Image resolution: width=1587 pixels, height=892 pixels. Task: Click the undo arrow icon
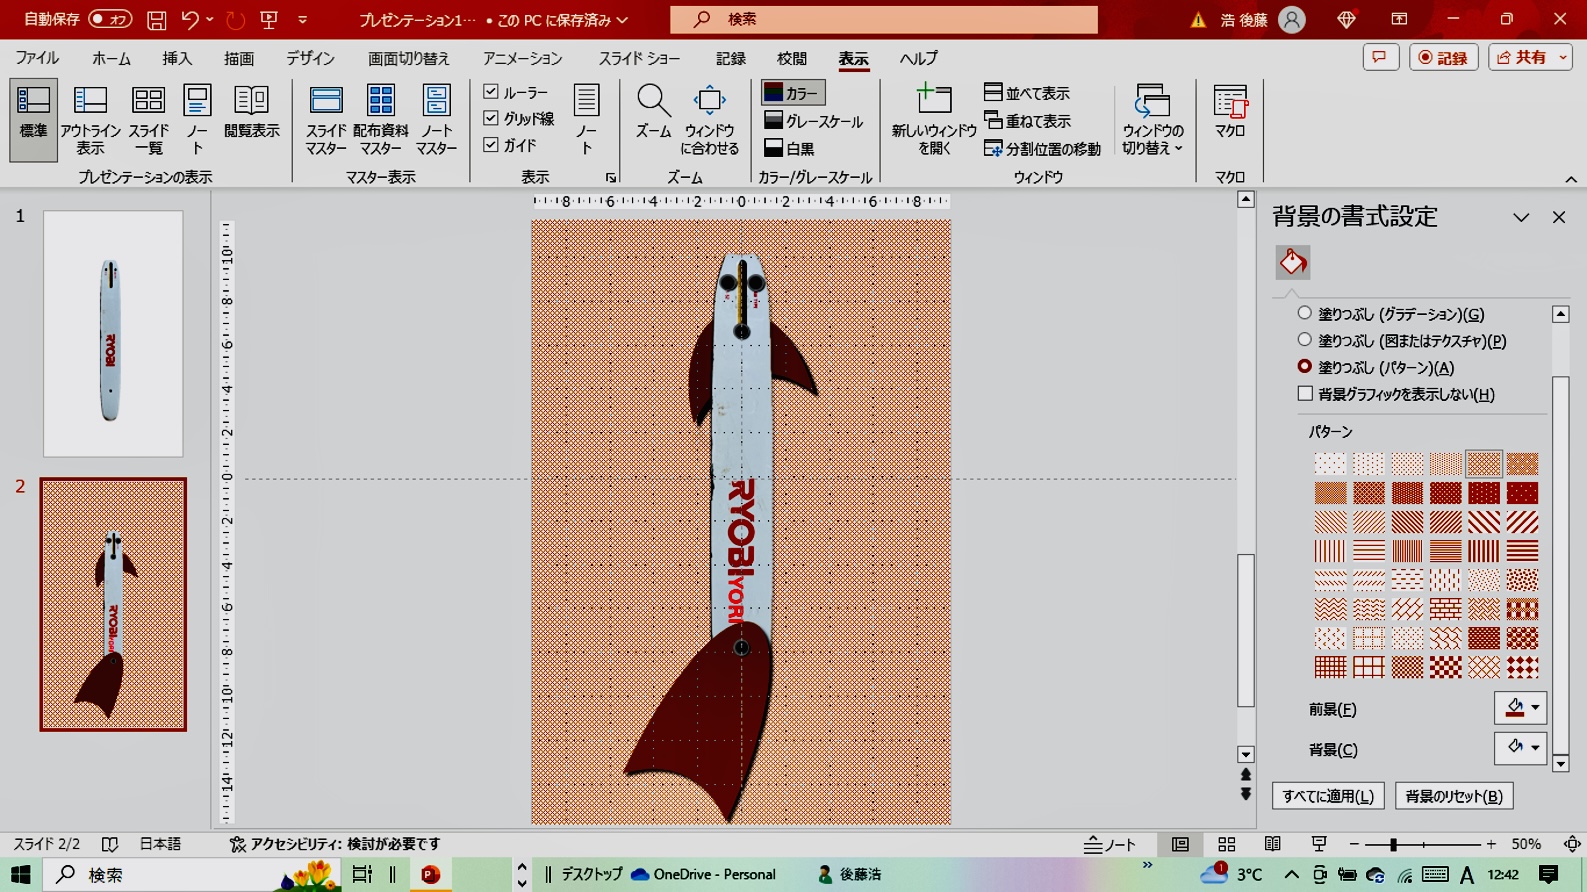point(190,19)
